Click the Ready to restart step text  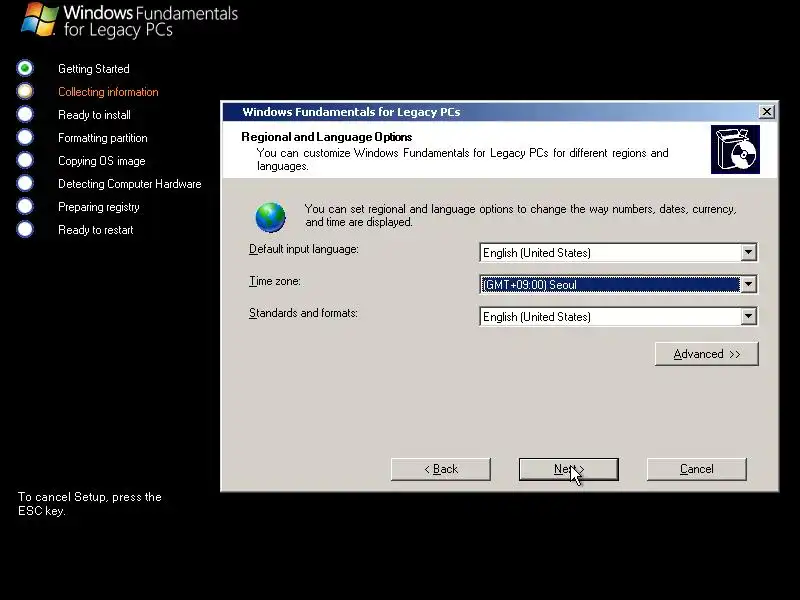tap(95, 230)
